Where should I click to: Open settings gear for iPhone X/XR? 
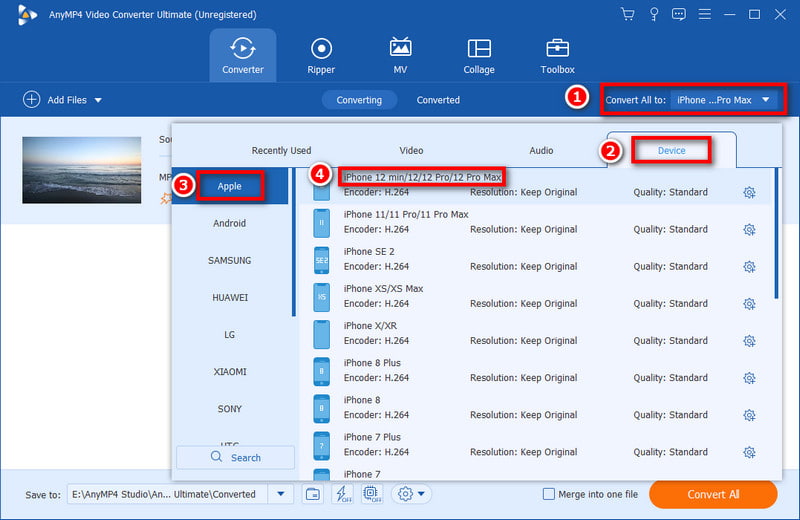(x=749, y=341)
